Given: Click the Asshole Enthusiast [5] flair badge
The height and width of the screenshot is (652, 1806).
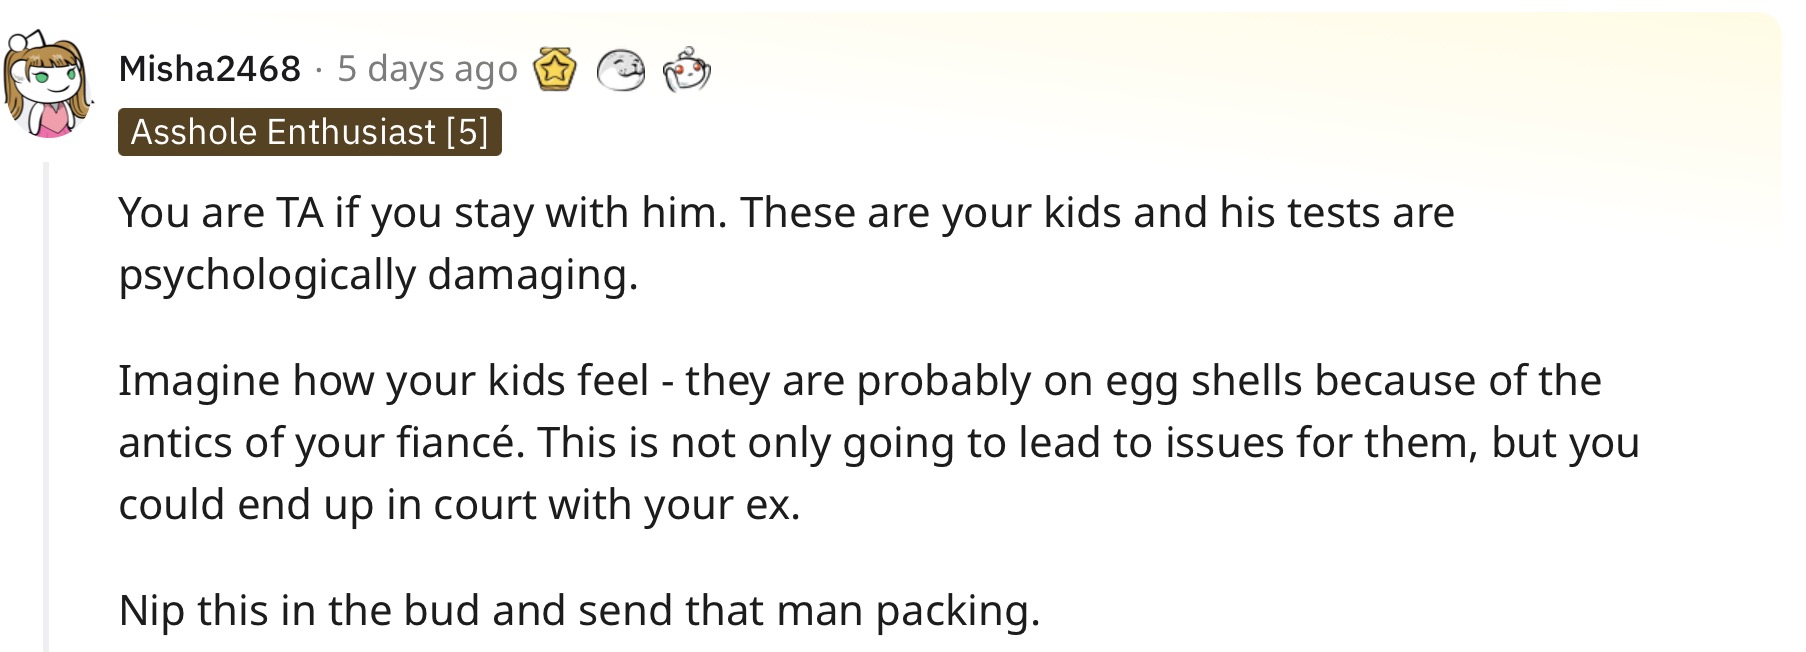Looking at the screenshot, I should click(310, 132).
